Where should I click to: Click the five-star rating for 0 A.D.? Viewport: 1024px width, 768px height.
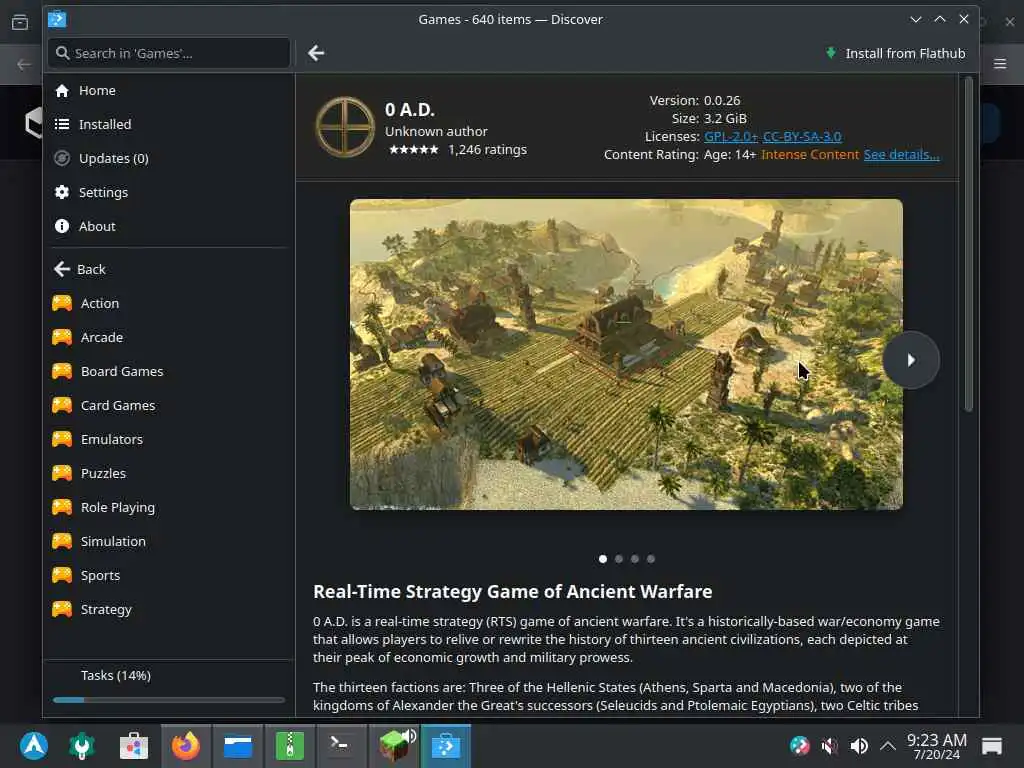click(x=413, y=150)
